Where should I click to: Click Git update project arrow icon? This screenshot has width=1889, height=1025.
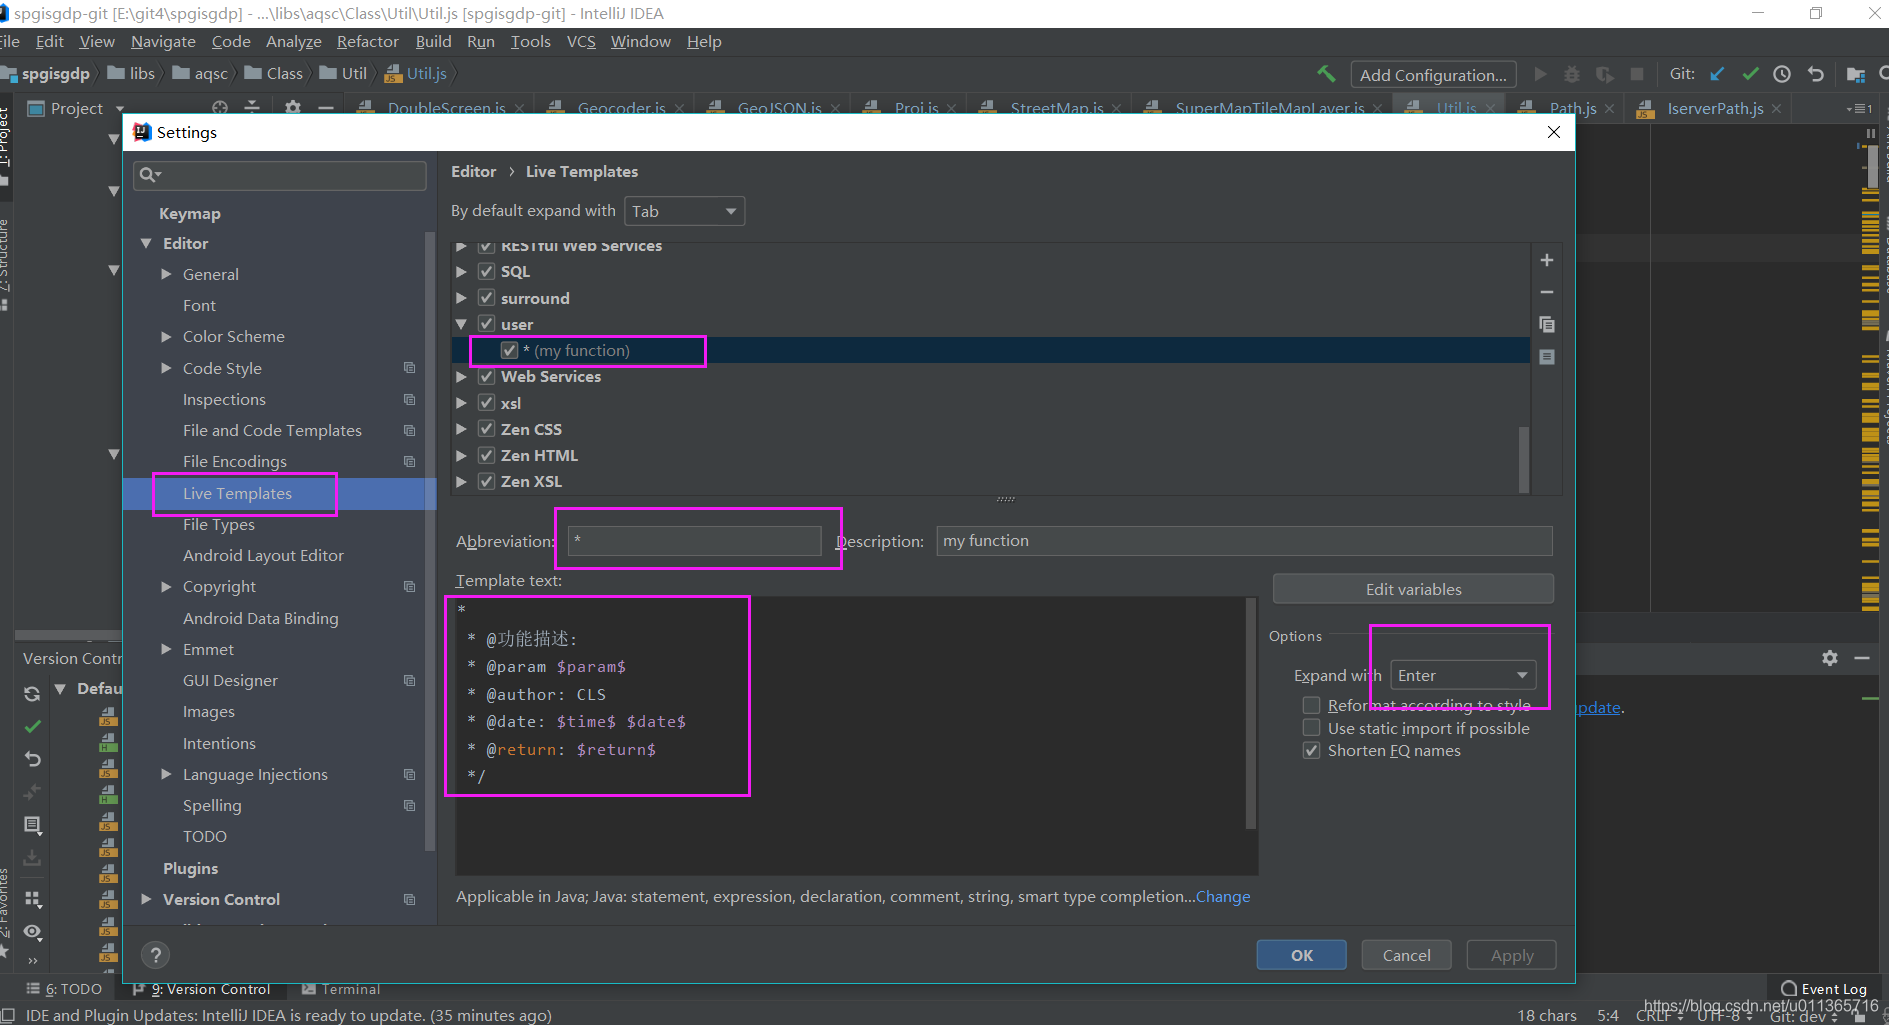click(1717, 74)
